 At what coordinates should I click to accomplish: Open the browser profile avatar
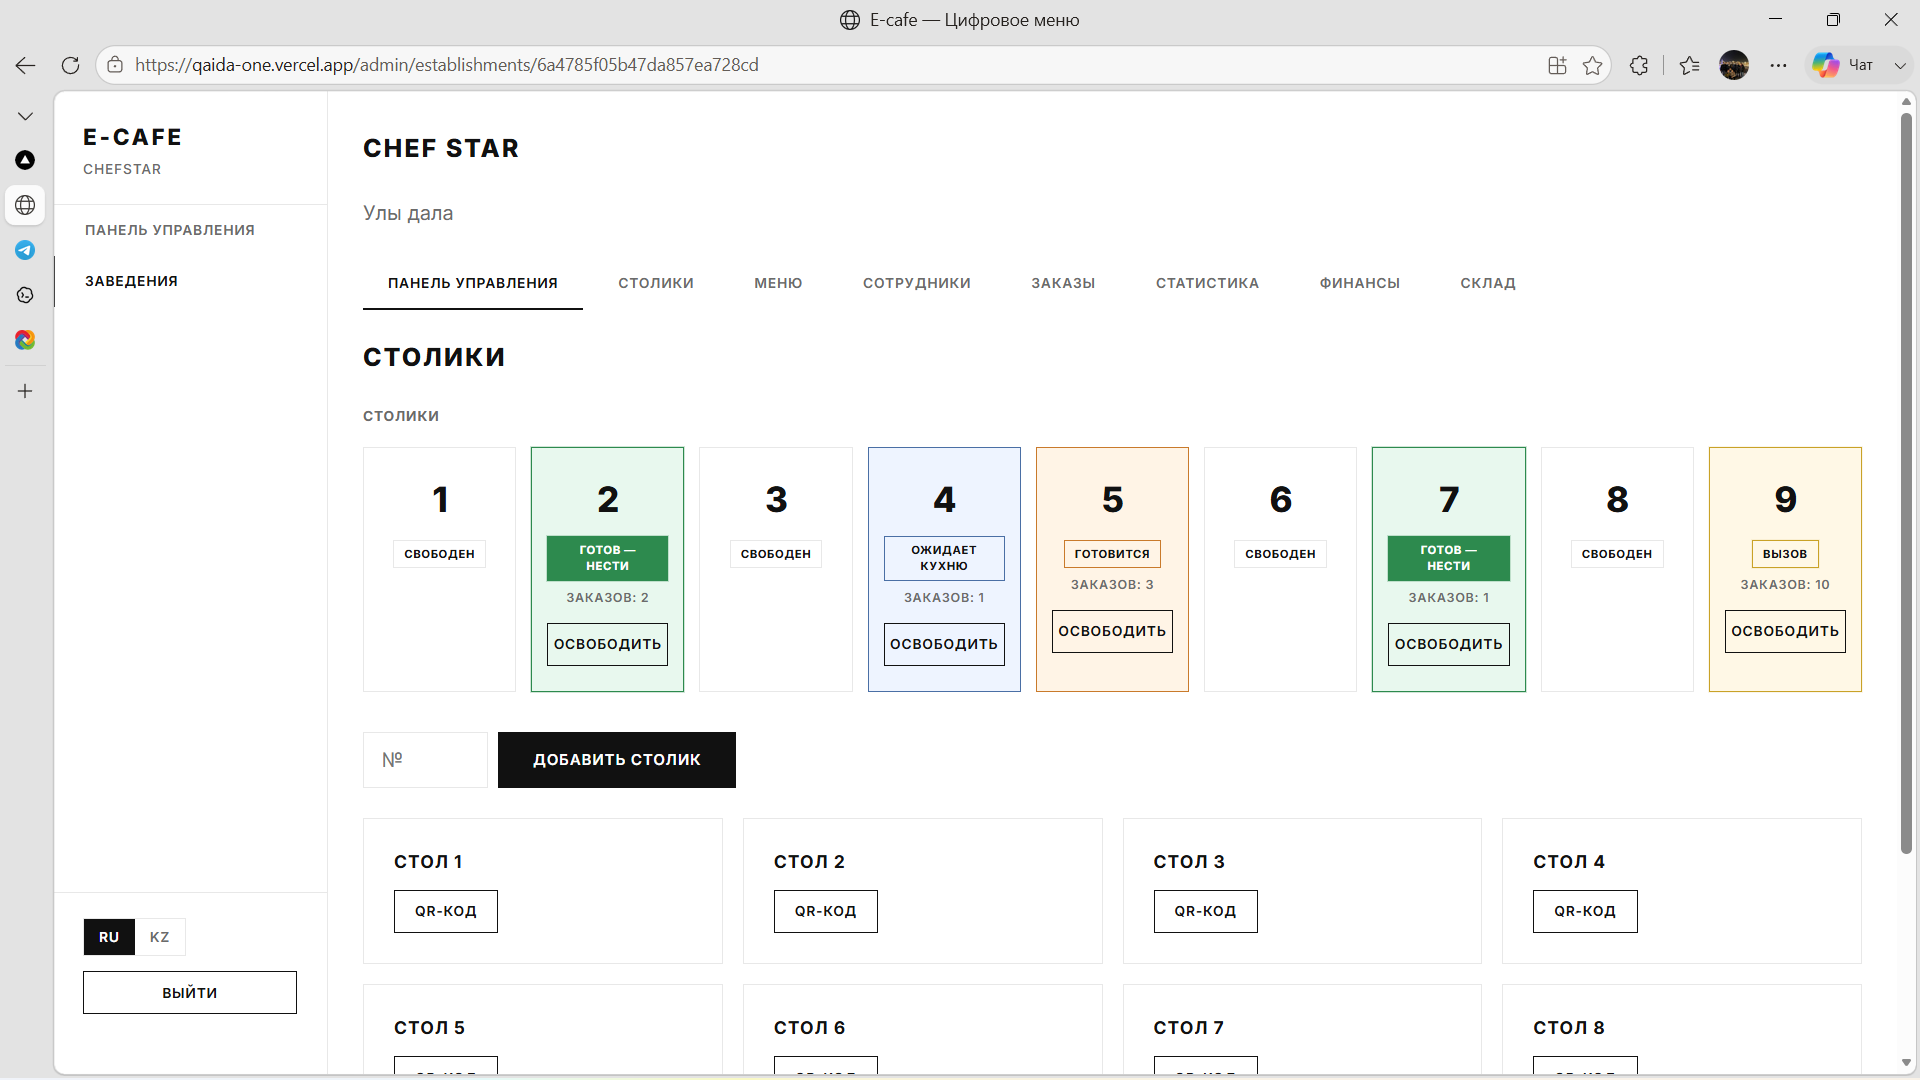(1734, 65)
